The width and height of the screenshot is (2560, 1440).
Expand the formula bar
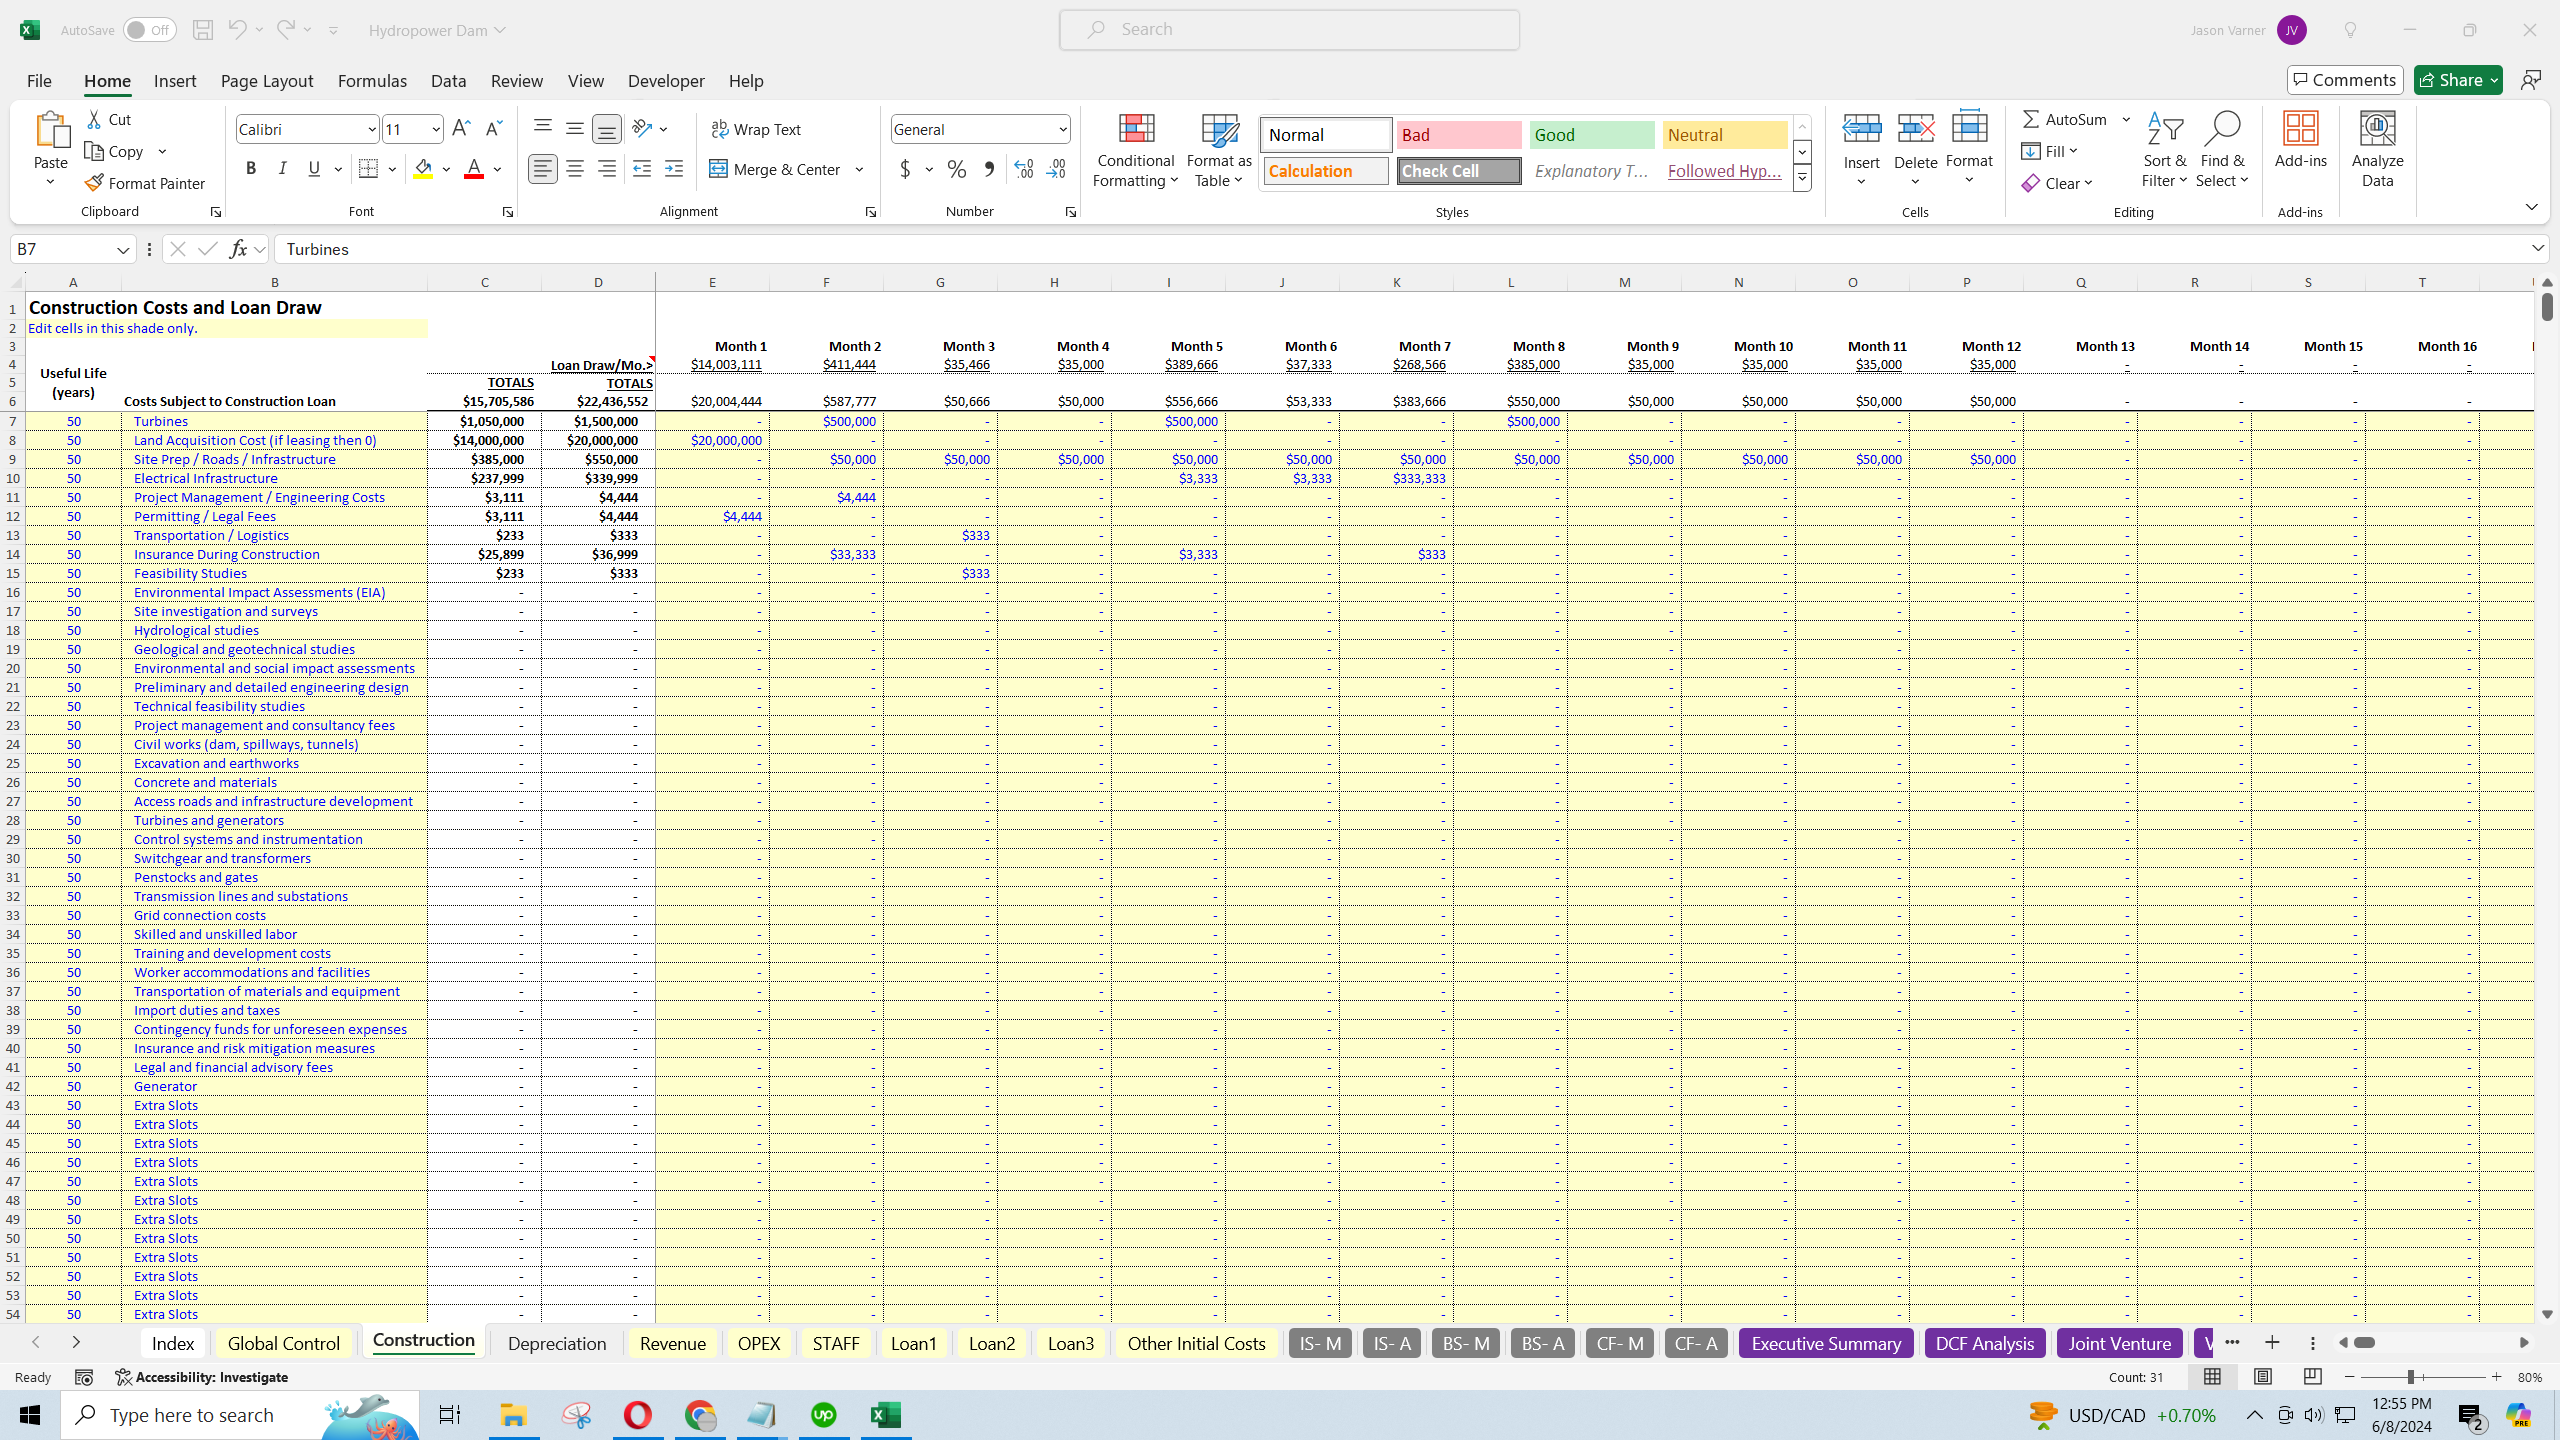click(2538, 248)
